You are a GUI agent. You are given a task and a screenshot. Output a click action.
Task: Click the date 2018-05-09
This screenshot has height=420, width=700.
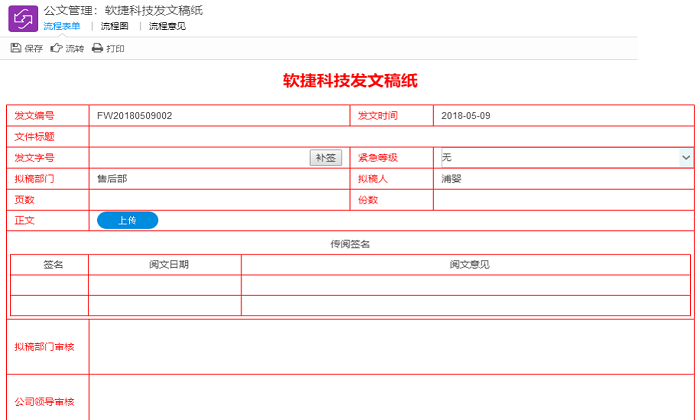click(x=466, y=116)
